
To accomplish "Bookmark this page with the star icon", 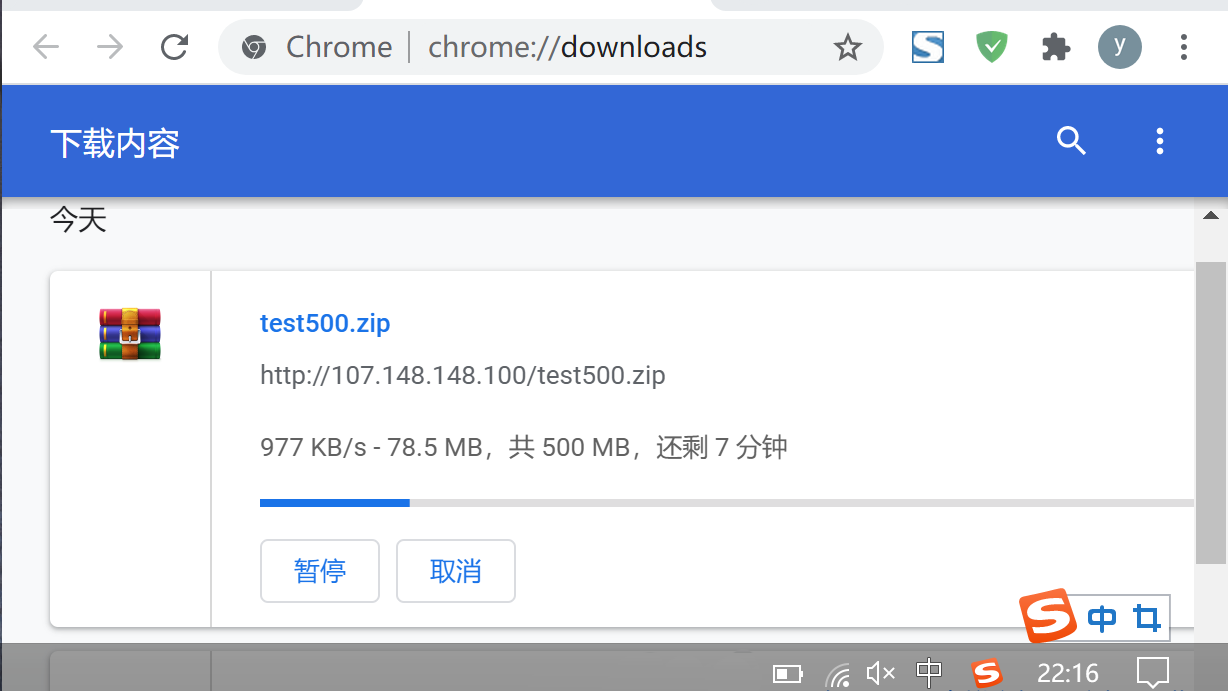I will pyautogui.click(x=848, y=47).
